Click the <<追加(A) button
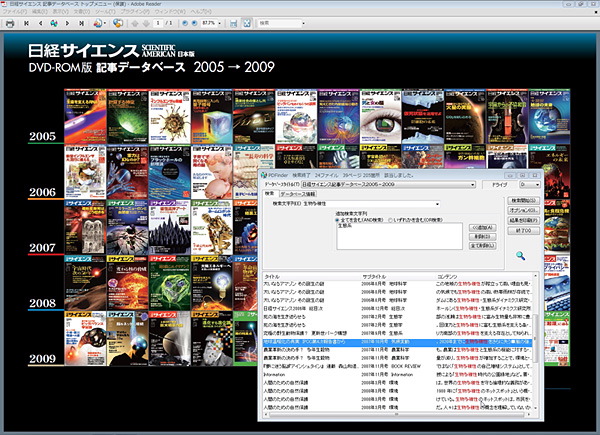 [483, 228]
